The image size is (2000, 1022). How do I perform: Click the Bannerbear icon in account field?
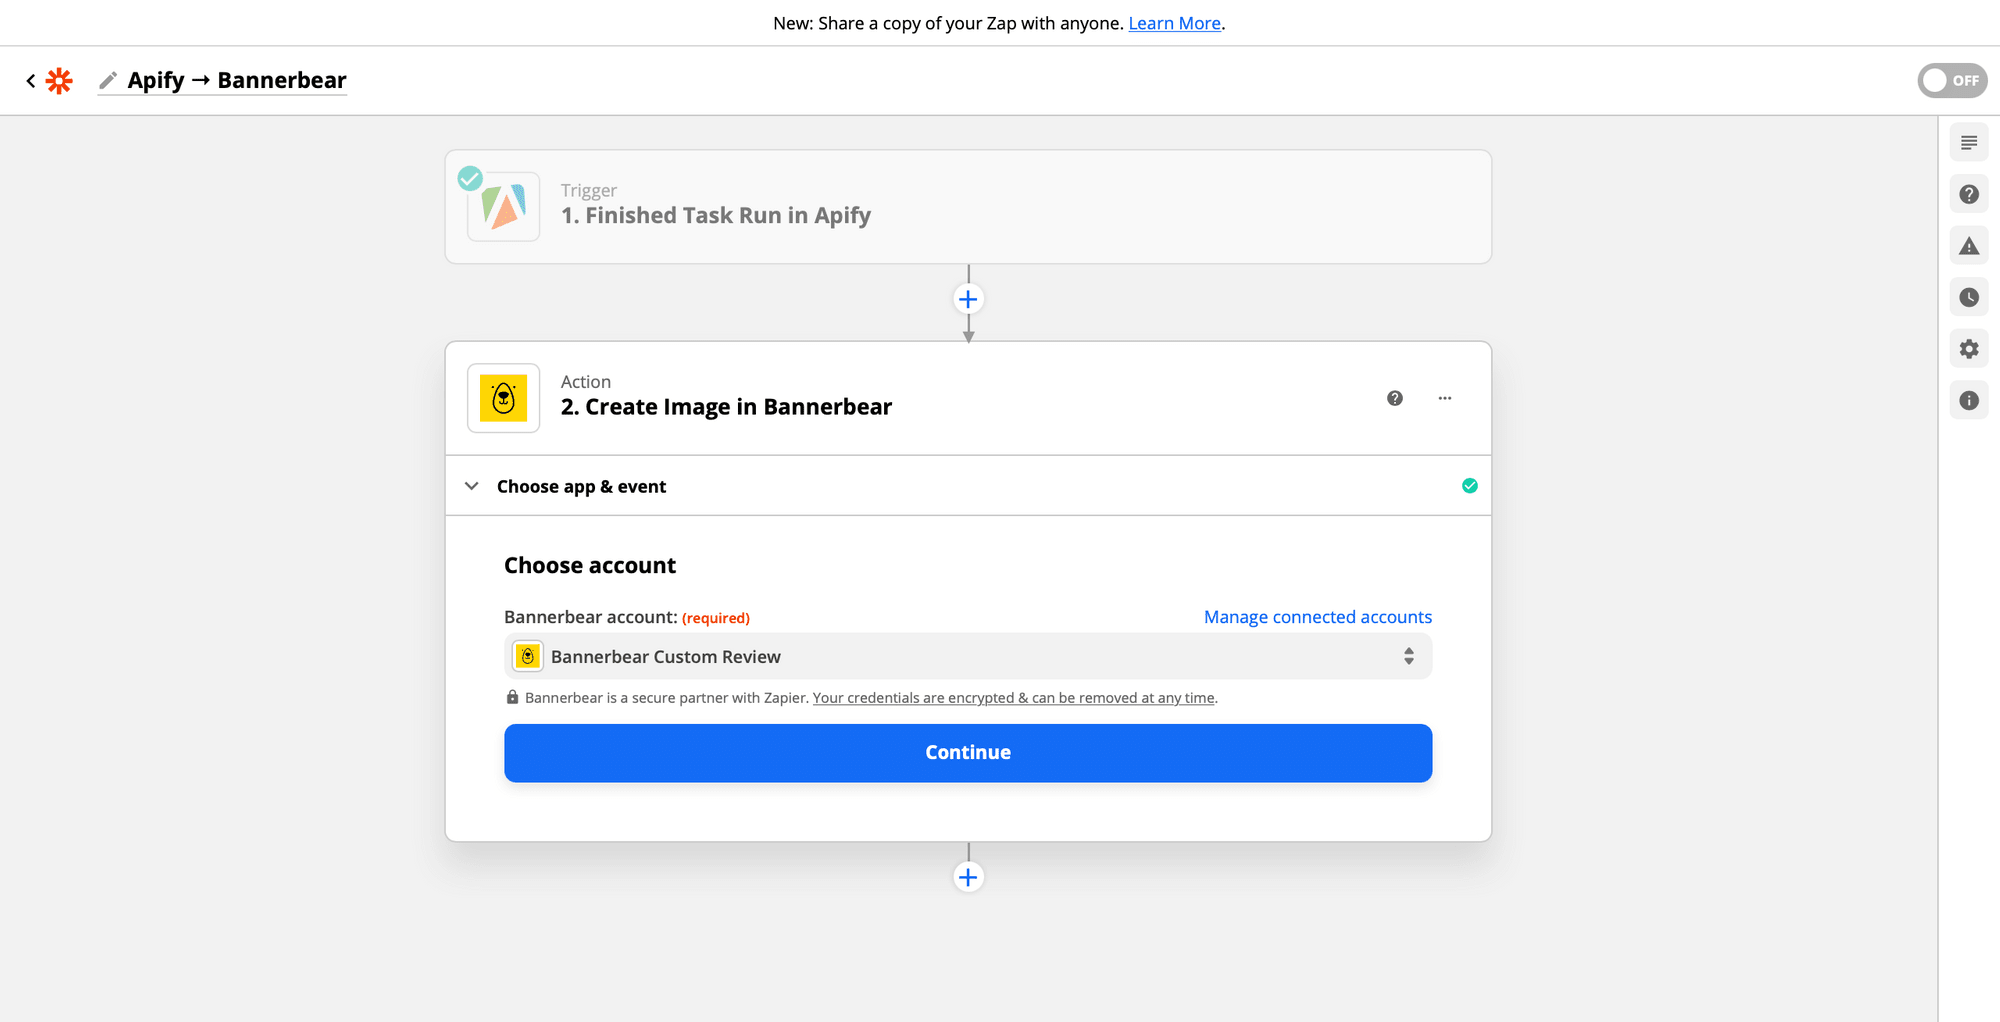pyautogui.click(x=528, y=656)
